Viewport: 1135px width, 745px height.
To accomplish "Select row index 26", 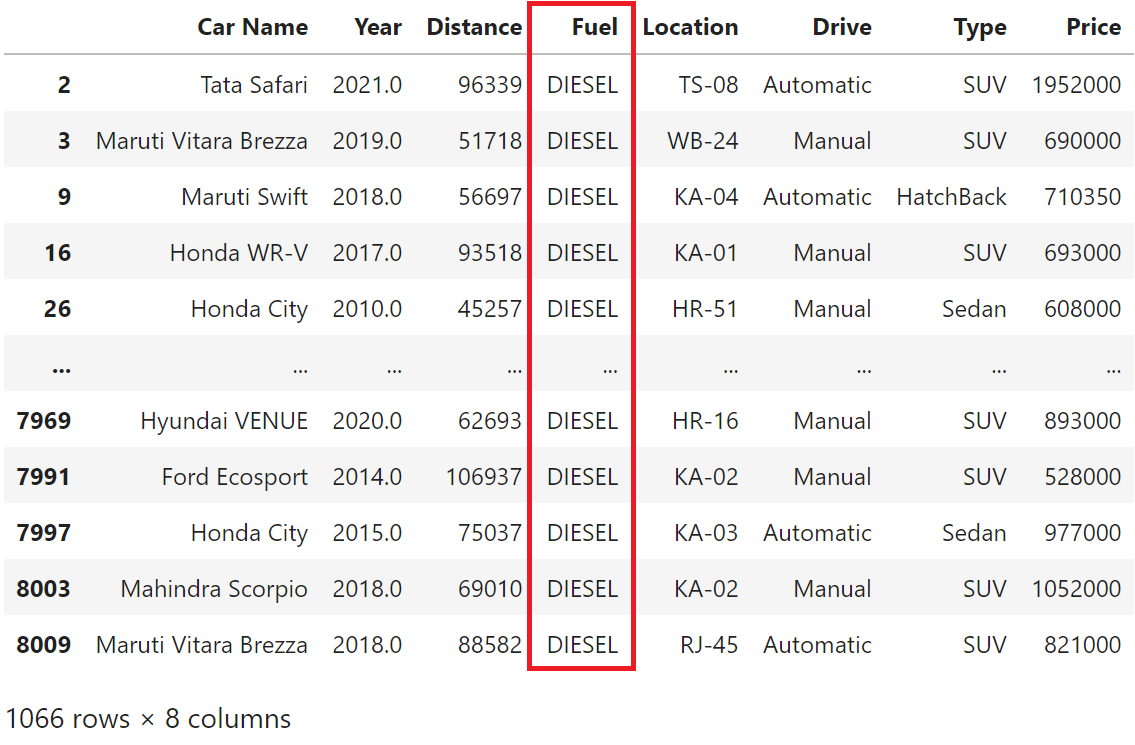I will tap(58, 309).
